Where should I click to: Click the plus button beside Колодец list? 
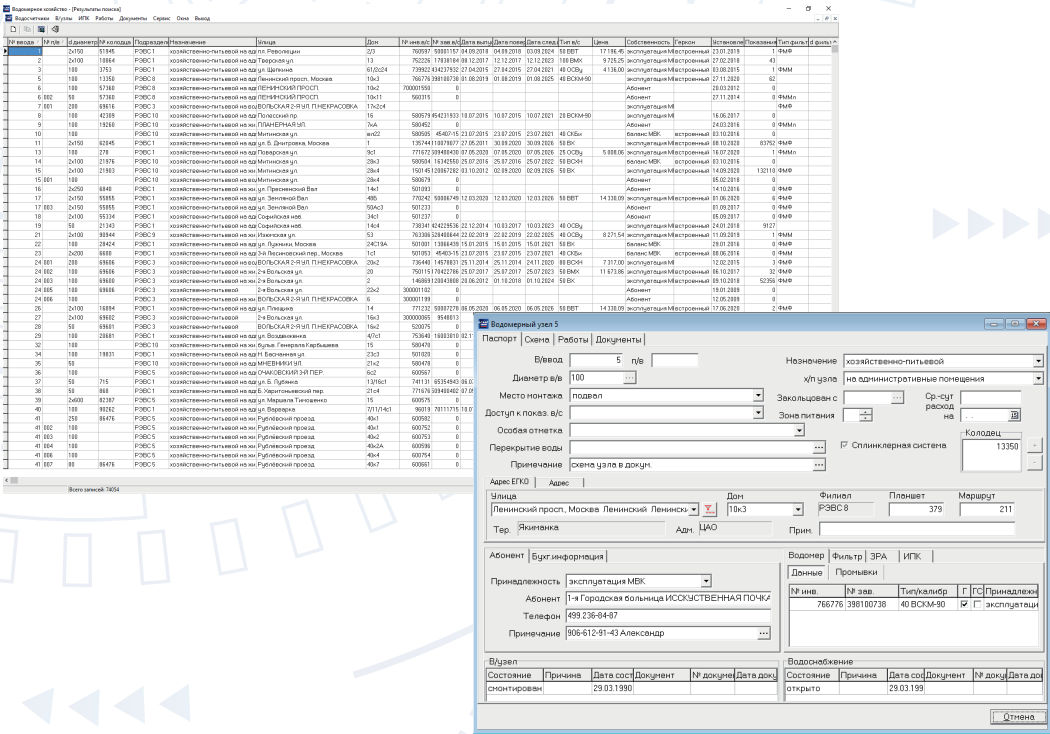click(1035, 445)
